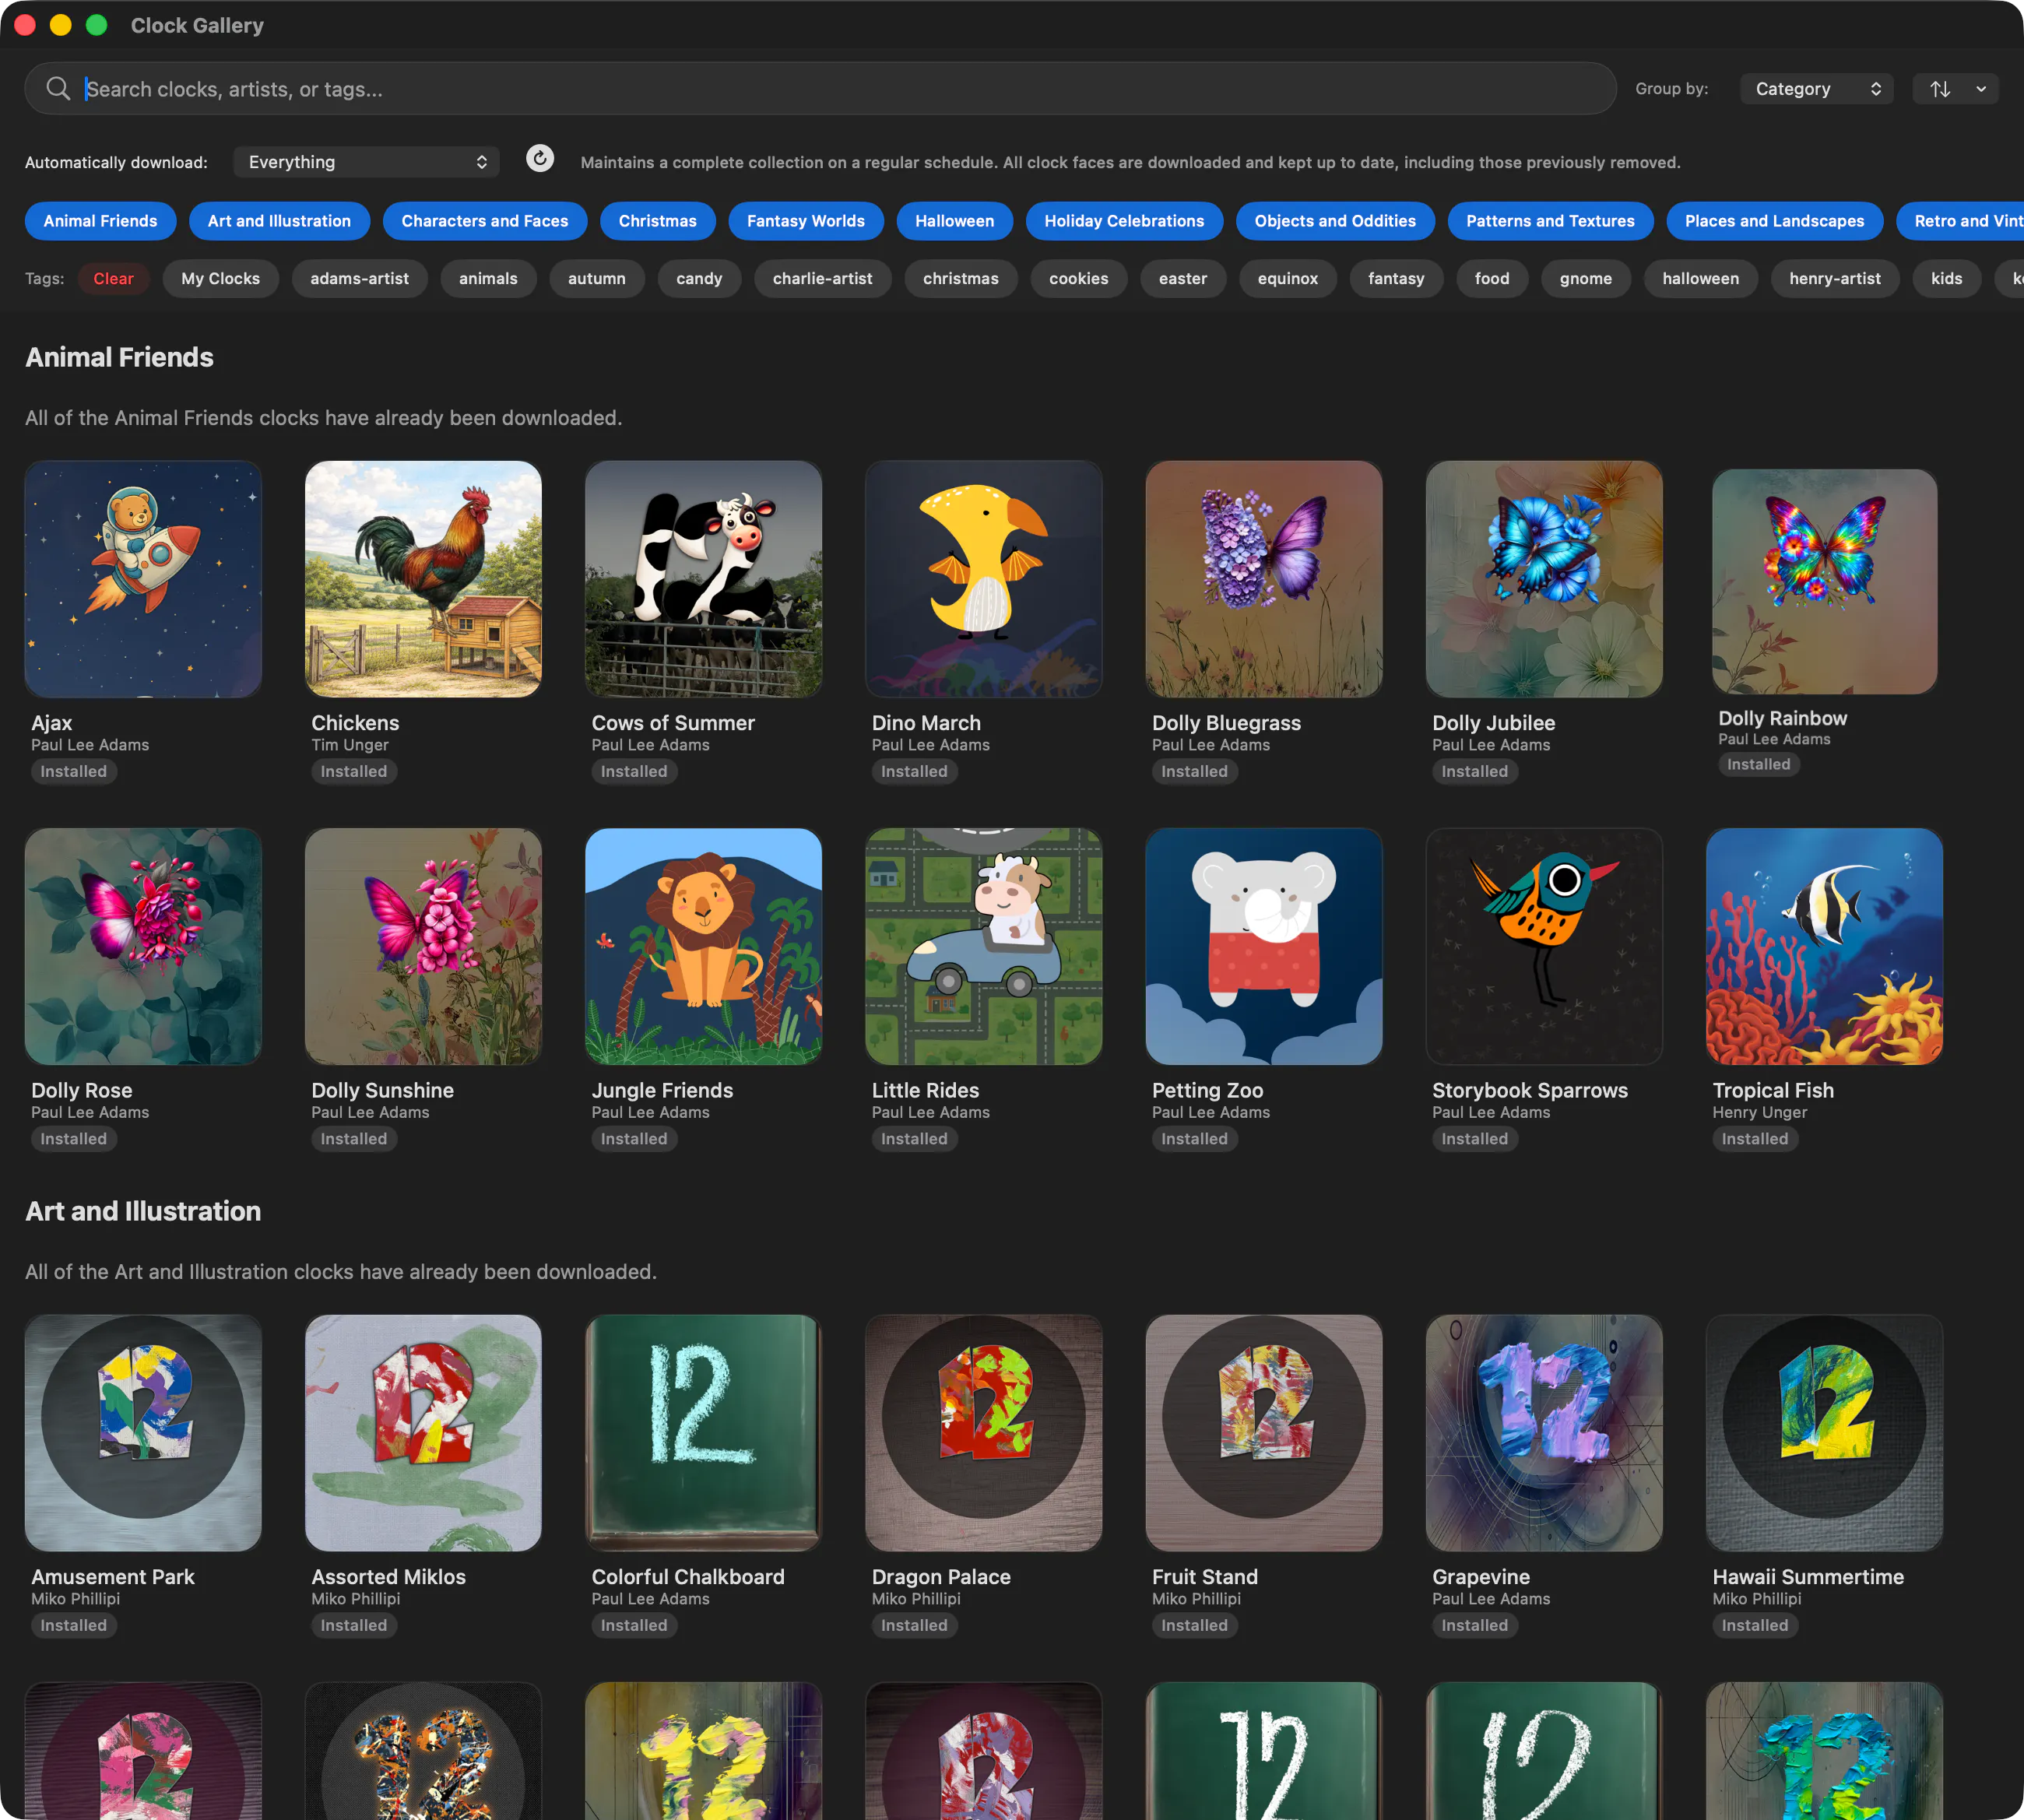This screenshot has width=2024, height=1820.
Task: Choose the Dolly Rose clock thumbnail
Action: click(143, 946)
